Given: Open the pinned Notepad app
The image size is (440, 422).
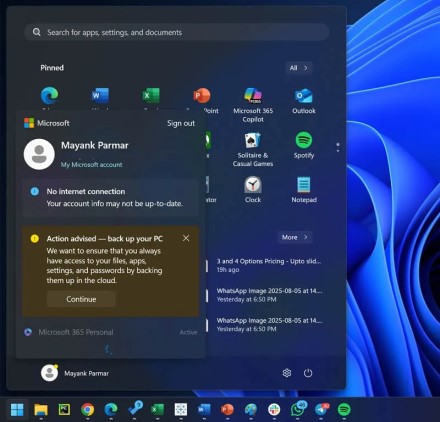Looking at the screenshot, I should (x=304, y=189).
